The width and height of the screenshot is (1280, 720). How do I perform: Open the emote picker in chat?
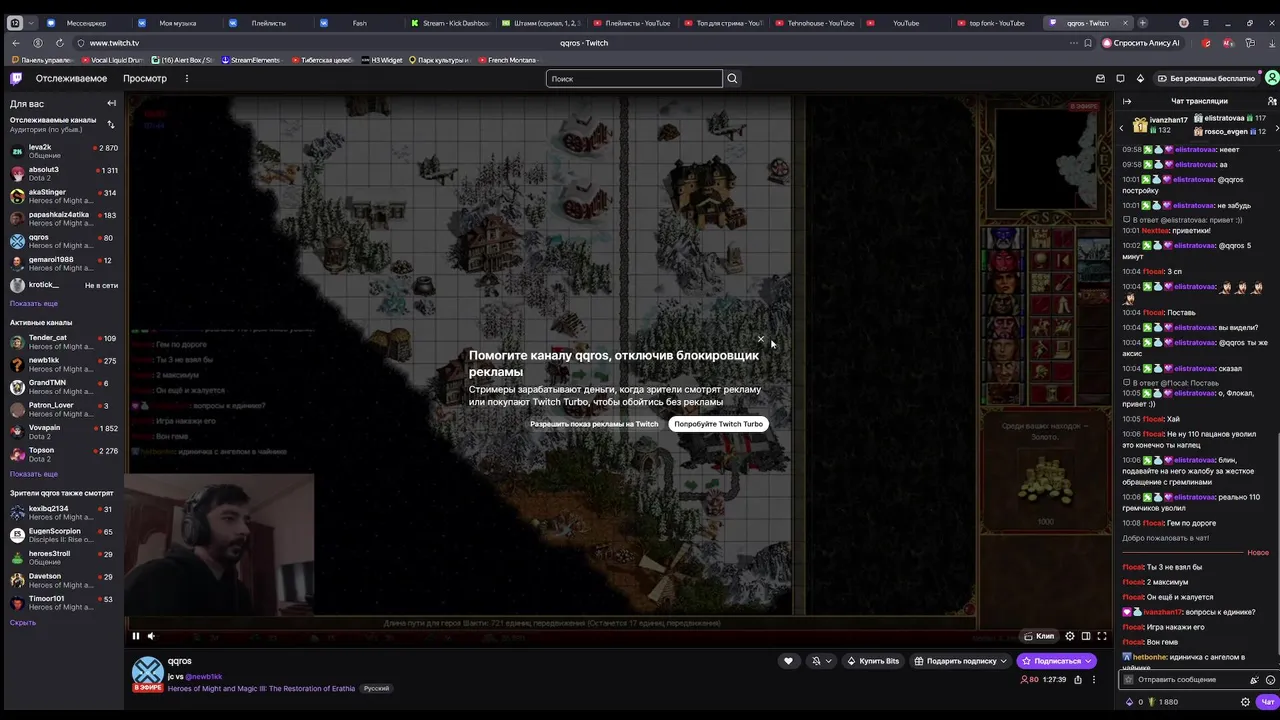coord(1271,680)
